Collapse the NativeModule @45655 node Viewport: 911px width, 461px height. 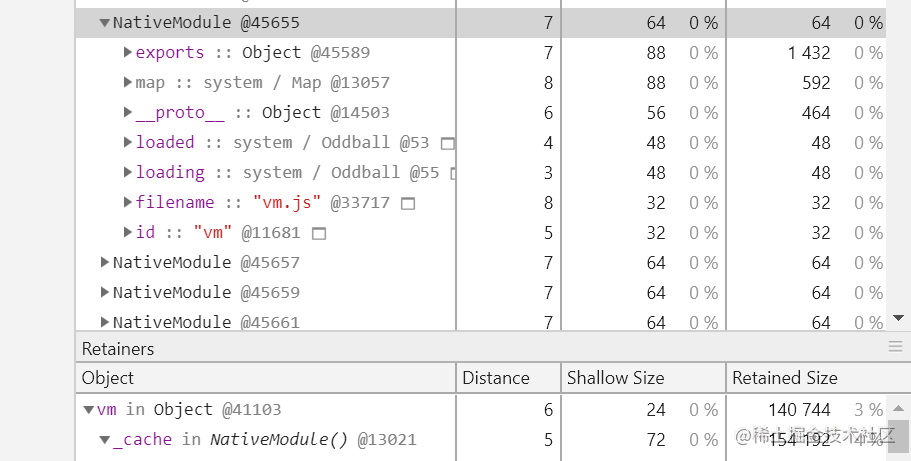pyautogui.click(x=105, y=22)
